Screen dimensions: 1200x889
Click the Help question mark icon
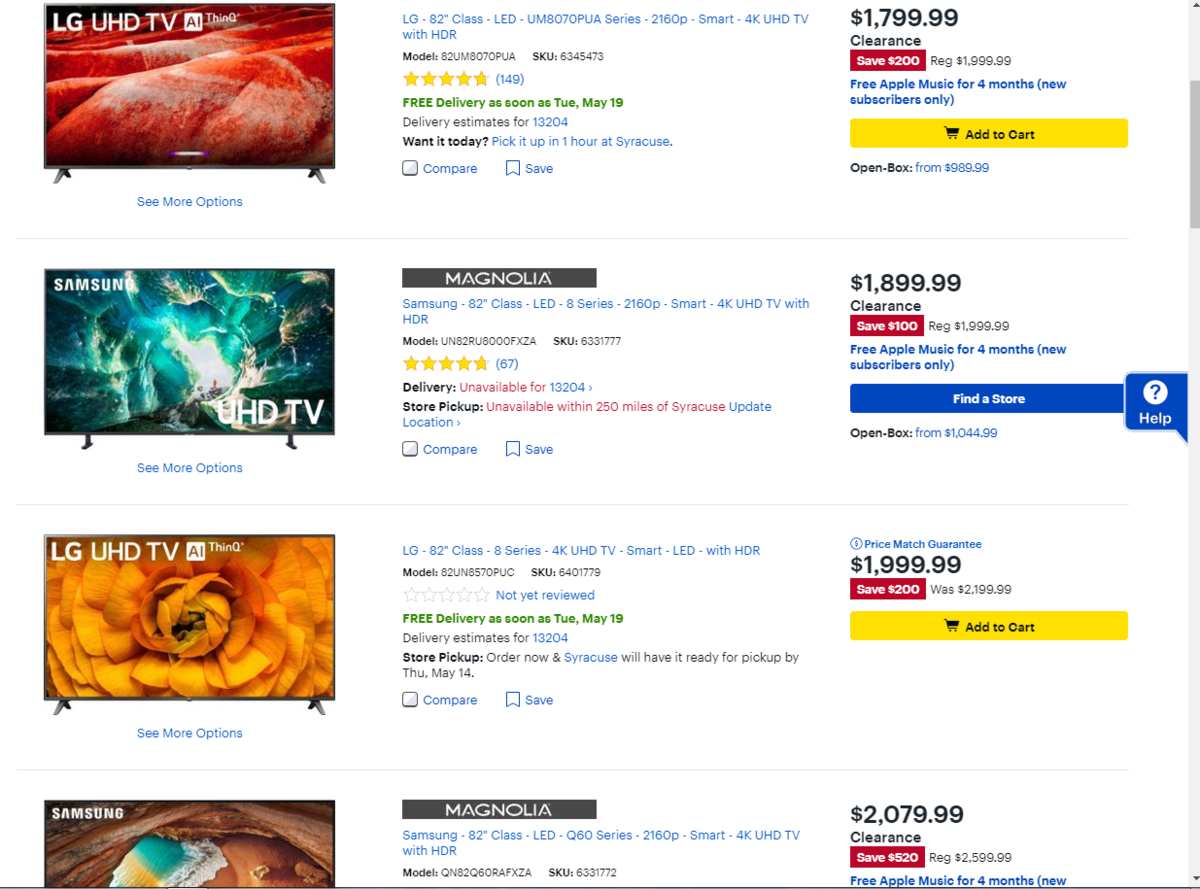(x=1155, y=392)
